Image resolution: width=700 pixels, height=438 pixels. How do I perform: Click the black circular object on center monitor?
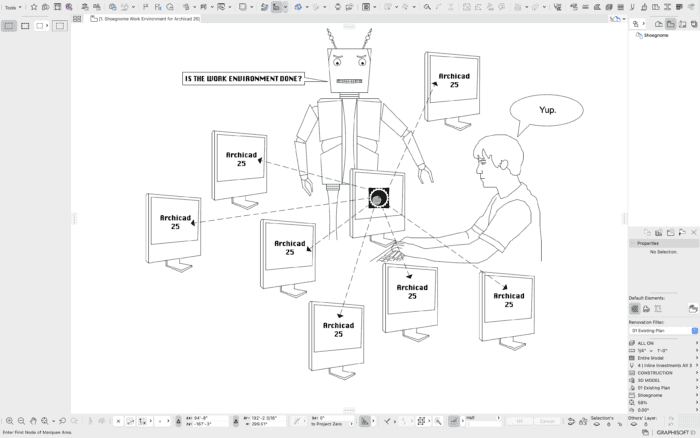(x=379, y=198)
